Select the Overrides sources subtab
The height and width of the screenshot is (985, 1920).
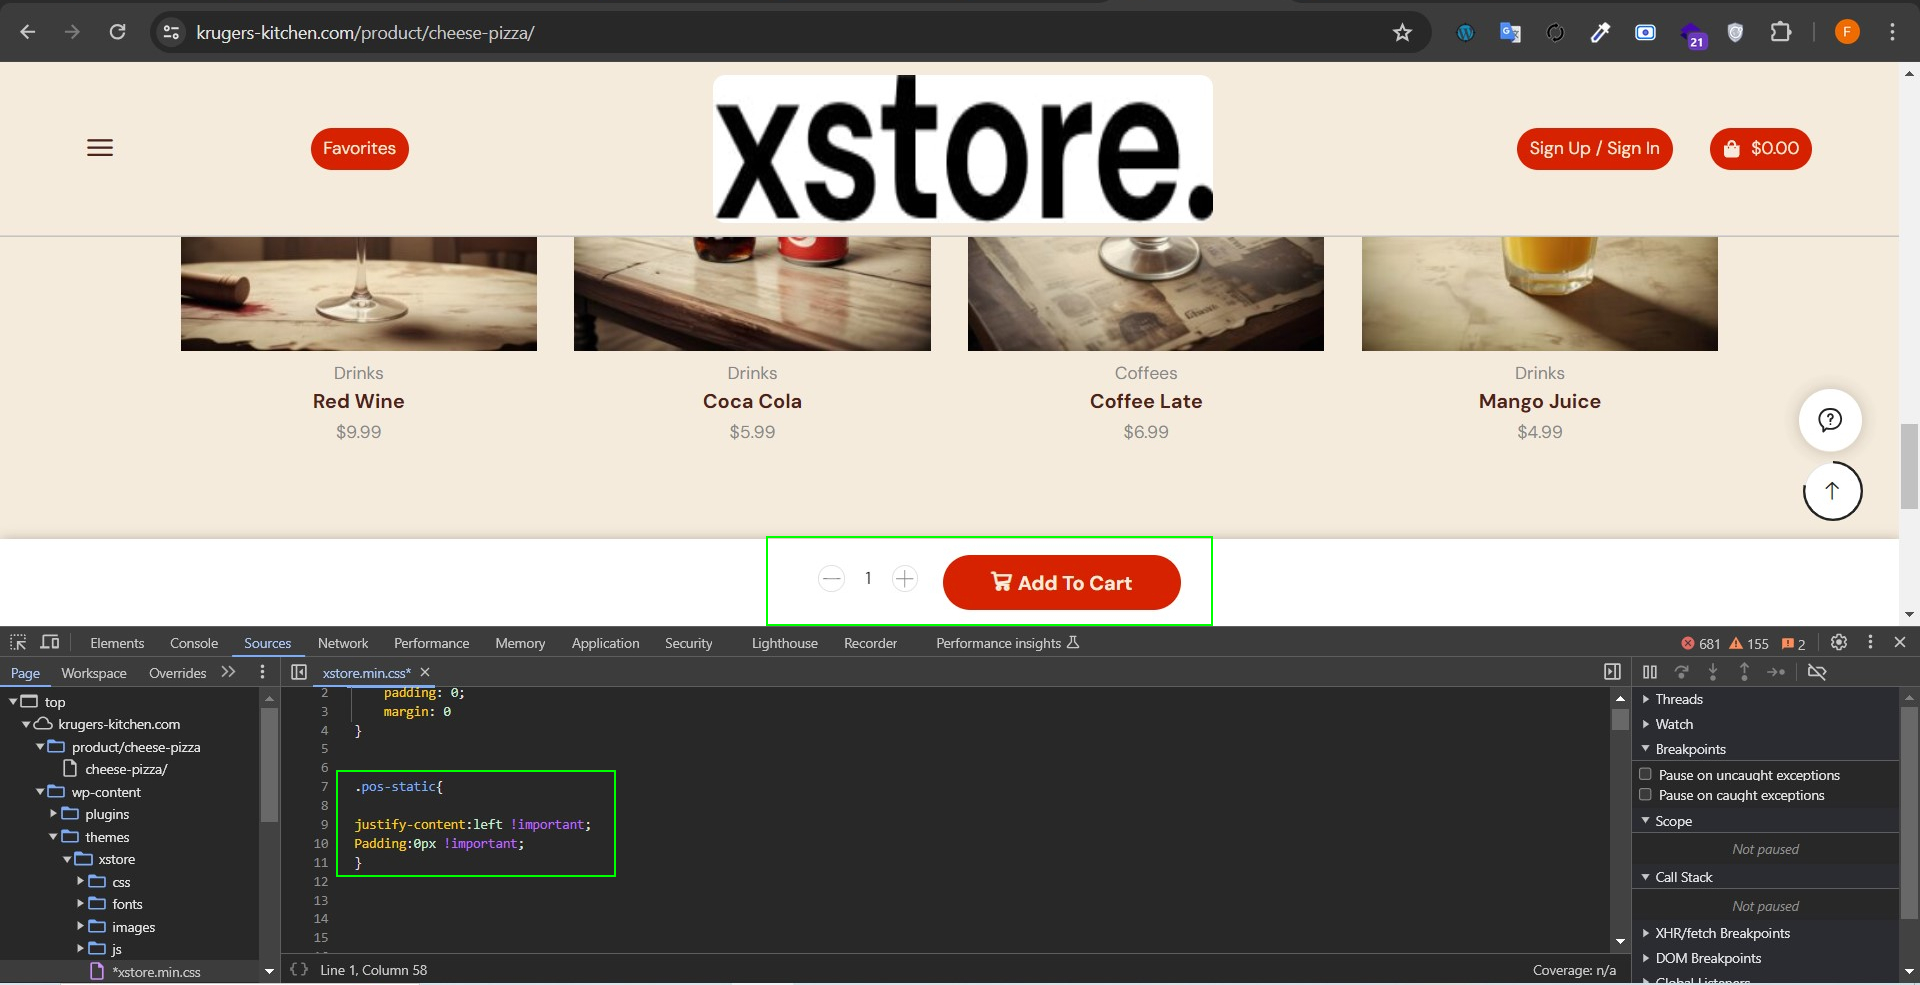pyautogui.click(x=177, y=673)
